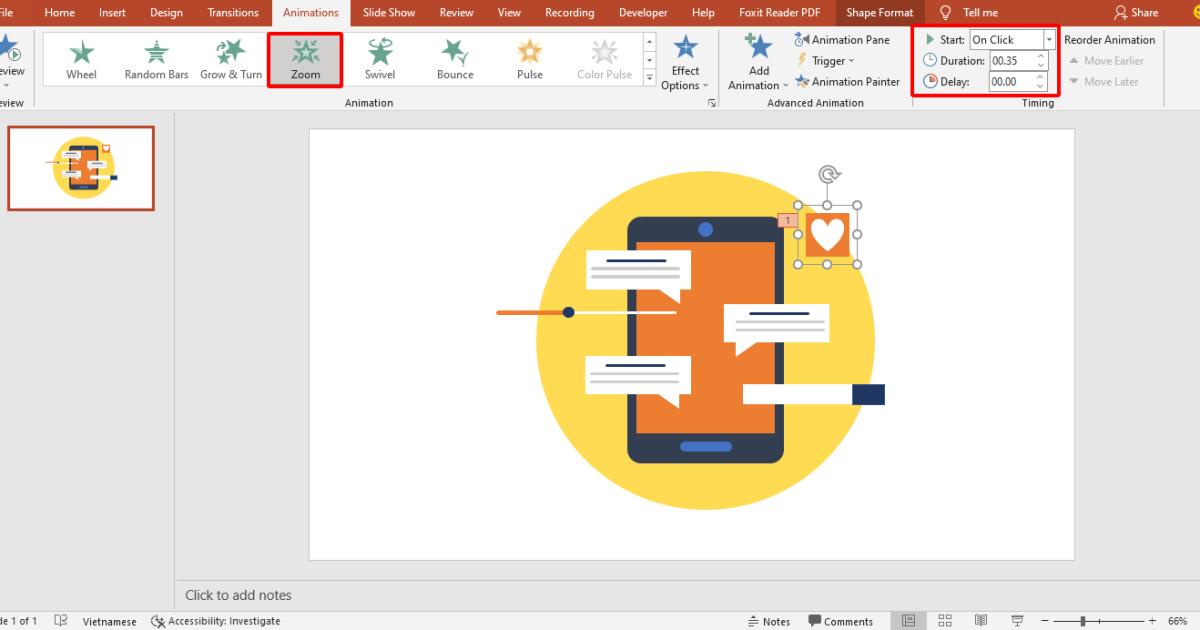Select the Zoom animation effect

[x=304, y=58]
